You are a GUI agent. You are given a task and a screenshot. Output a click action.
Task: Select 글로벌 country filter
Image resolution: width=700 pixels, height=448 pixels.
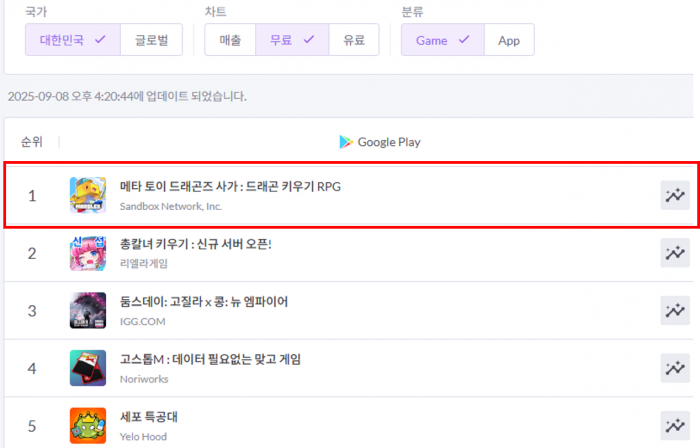(x=151, y=40)
